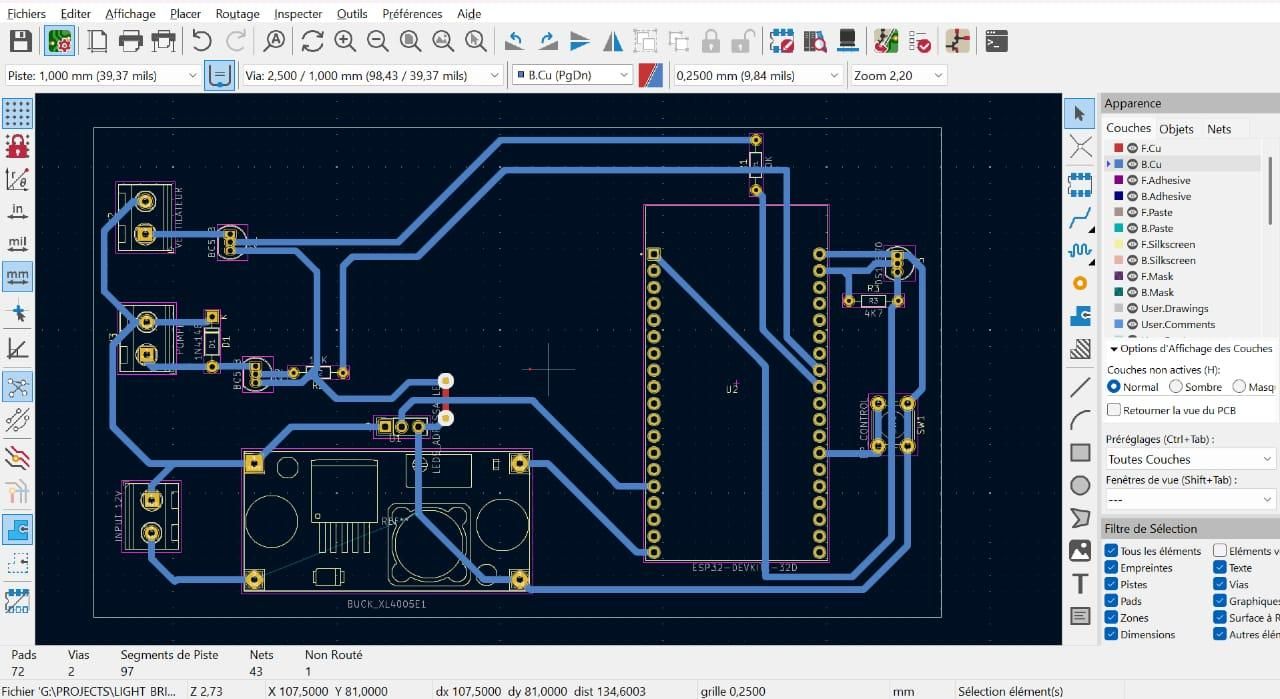Click the Print icon
1280x699 pixels.
(131, 41)
